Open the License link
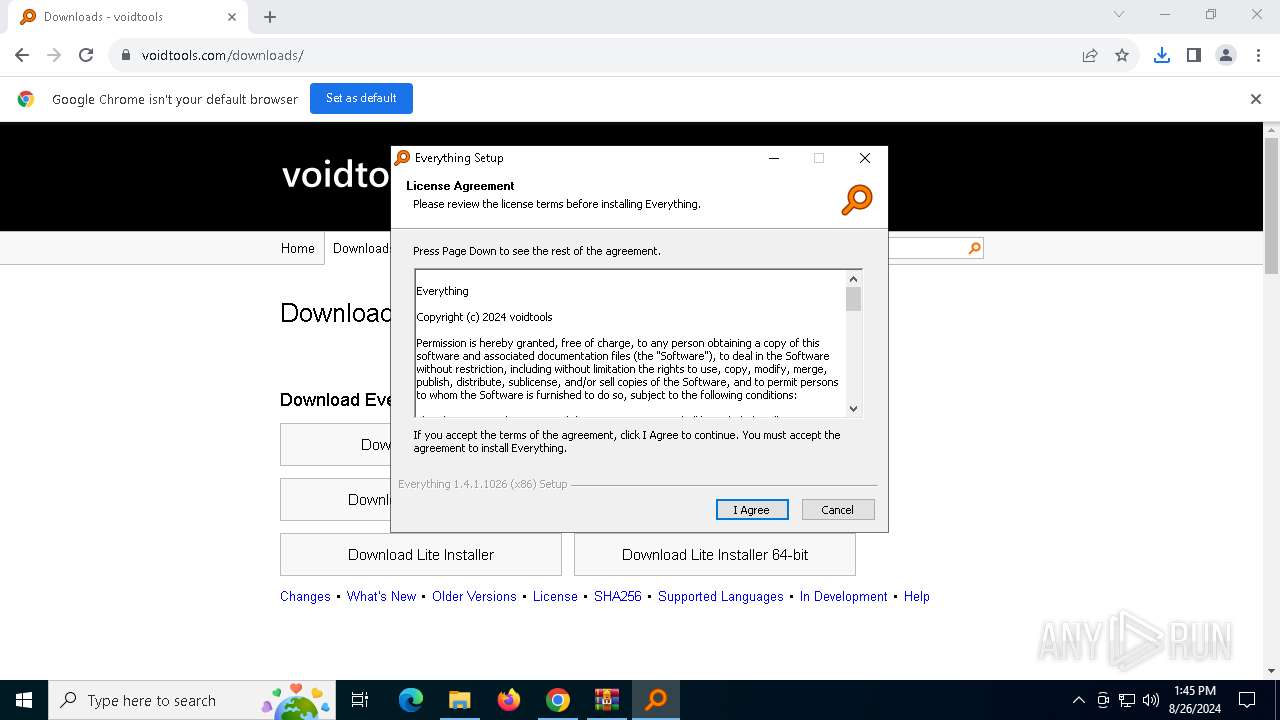Image resolution: width=1280 pixels, height=720 pixels. click(x=555, y=596)
